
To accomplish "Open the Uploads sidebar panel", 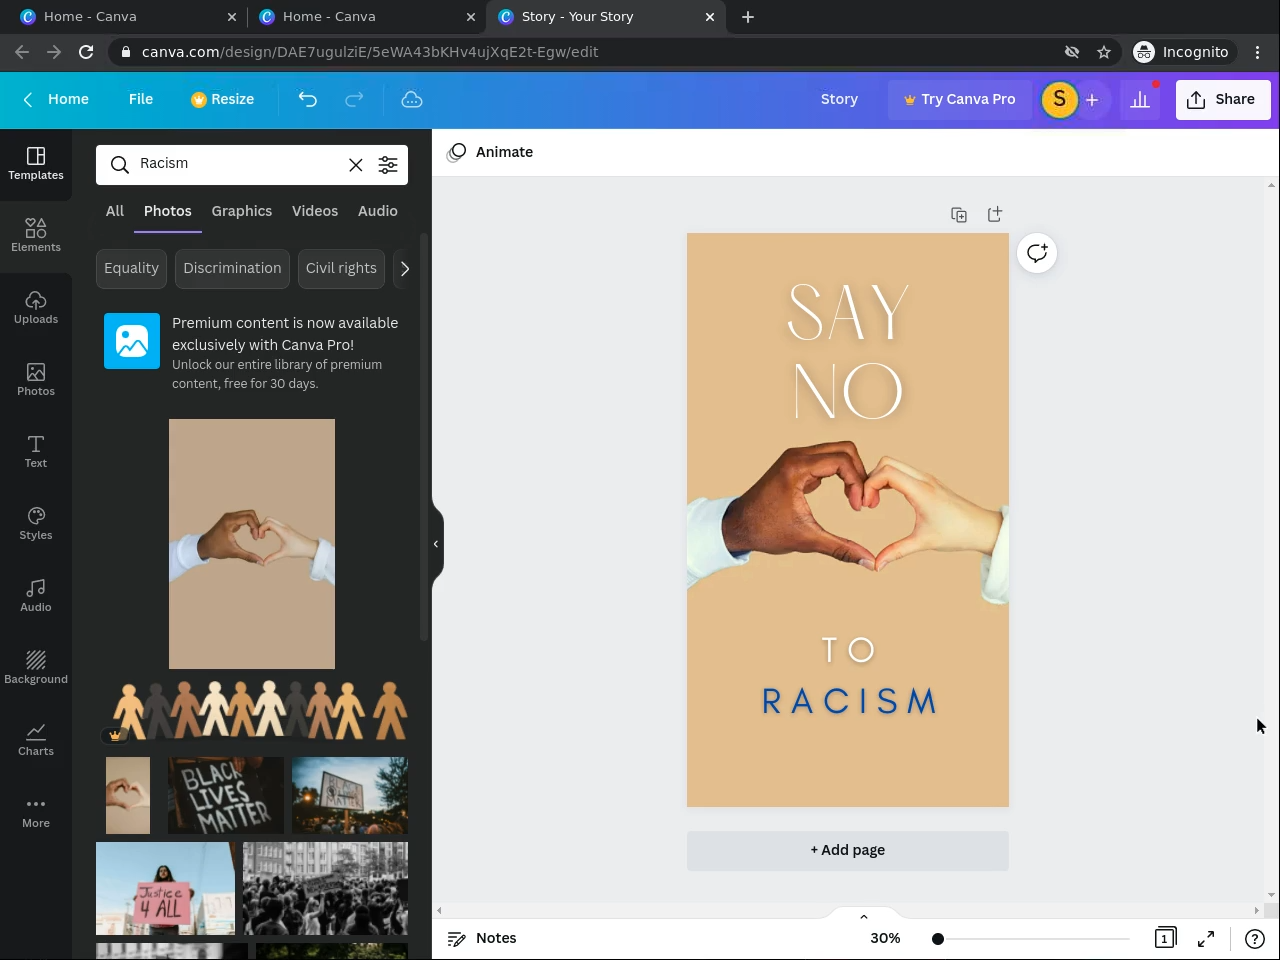I will coord(36,308).
